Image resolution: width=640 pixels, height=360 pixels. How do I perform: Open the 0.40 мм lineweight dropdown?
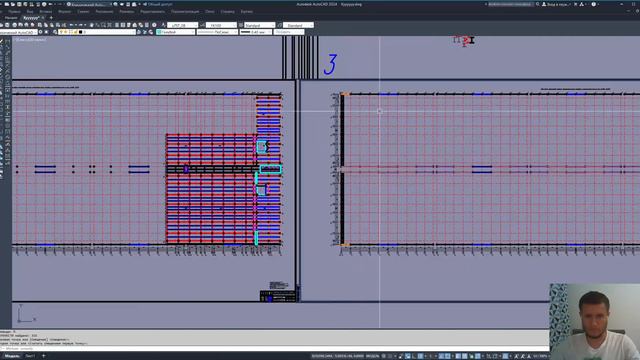tap(256, 32)
